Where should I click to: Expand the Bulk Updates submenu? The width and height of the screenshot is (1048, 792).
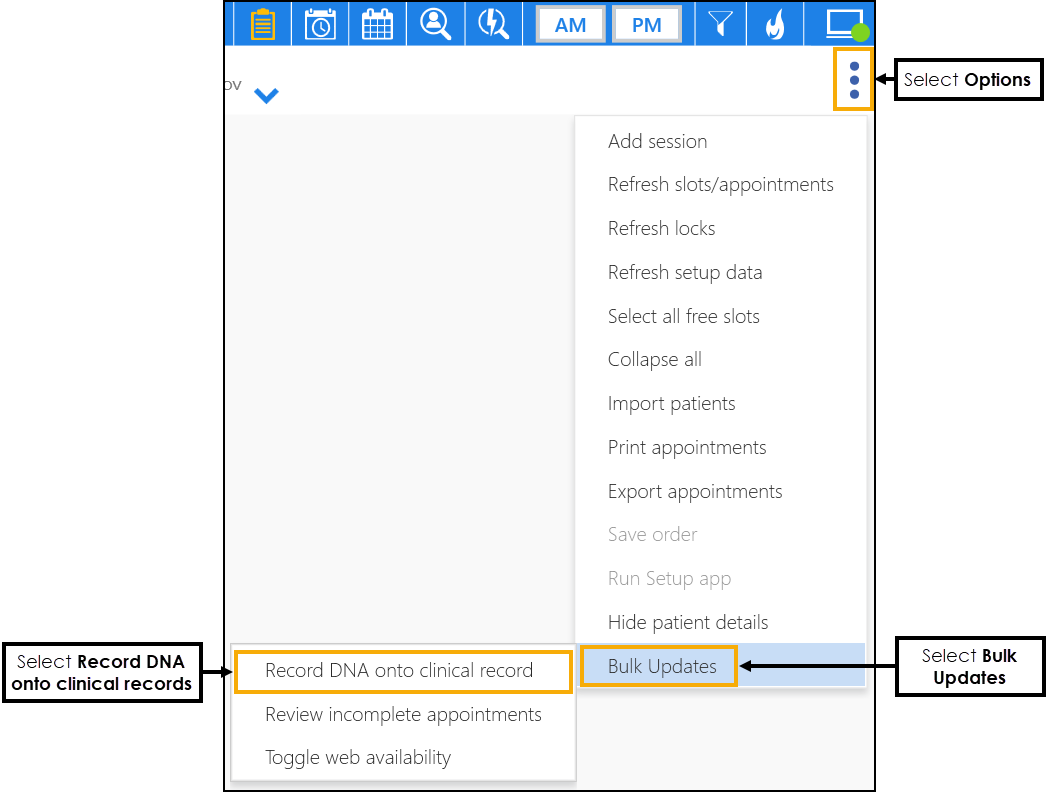click(x=662, y=667)
